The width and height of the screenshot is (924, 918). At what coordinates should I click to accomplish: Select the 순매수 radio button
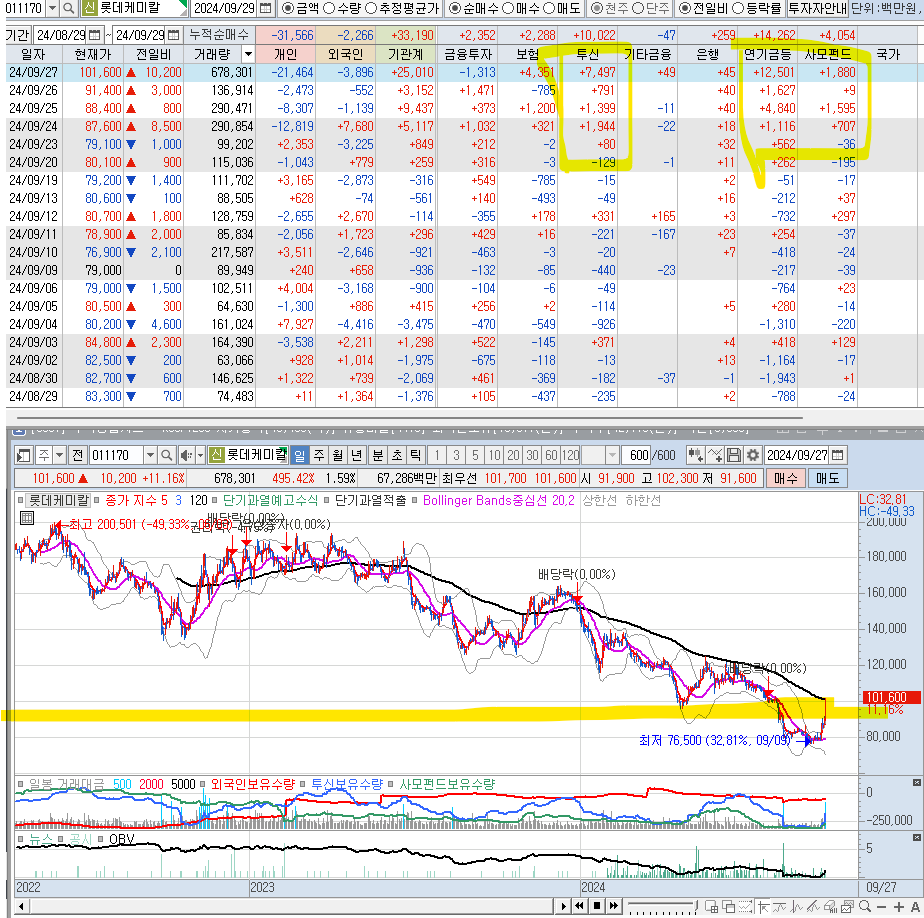point(454,8)
